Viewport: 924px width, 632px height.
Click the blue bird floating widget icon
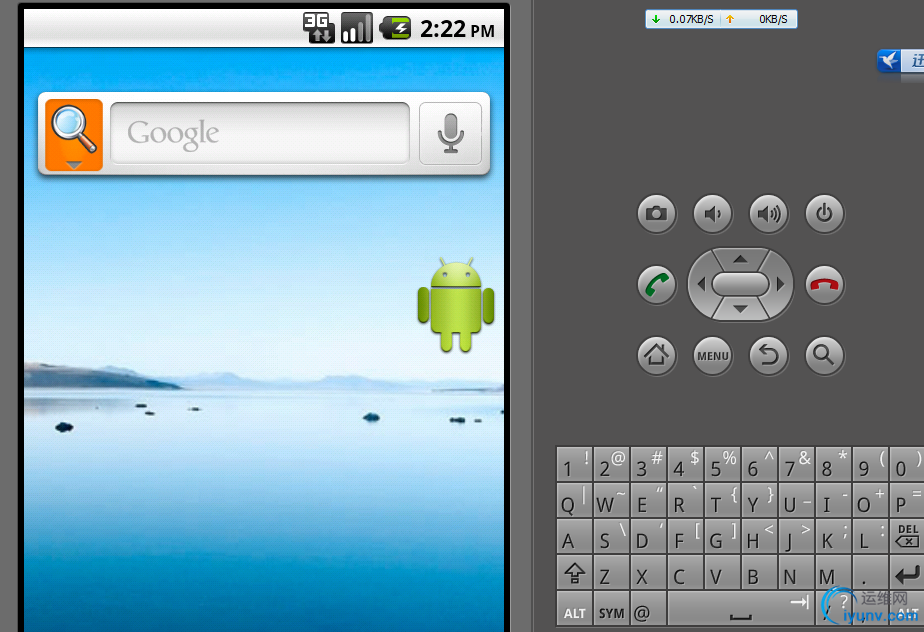tap(889, 60)
